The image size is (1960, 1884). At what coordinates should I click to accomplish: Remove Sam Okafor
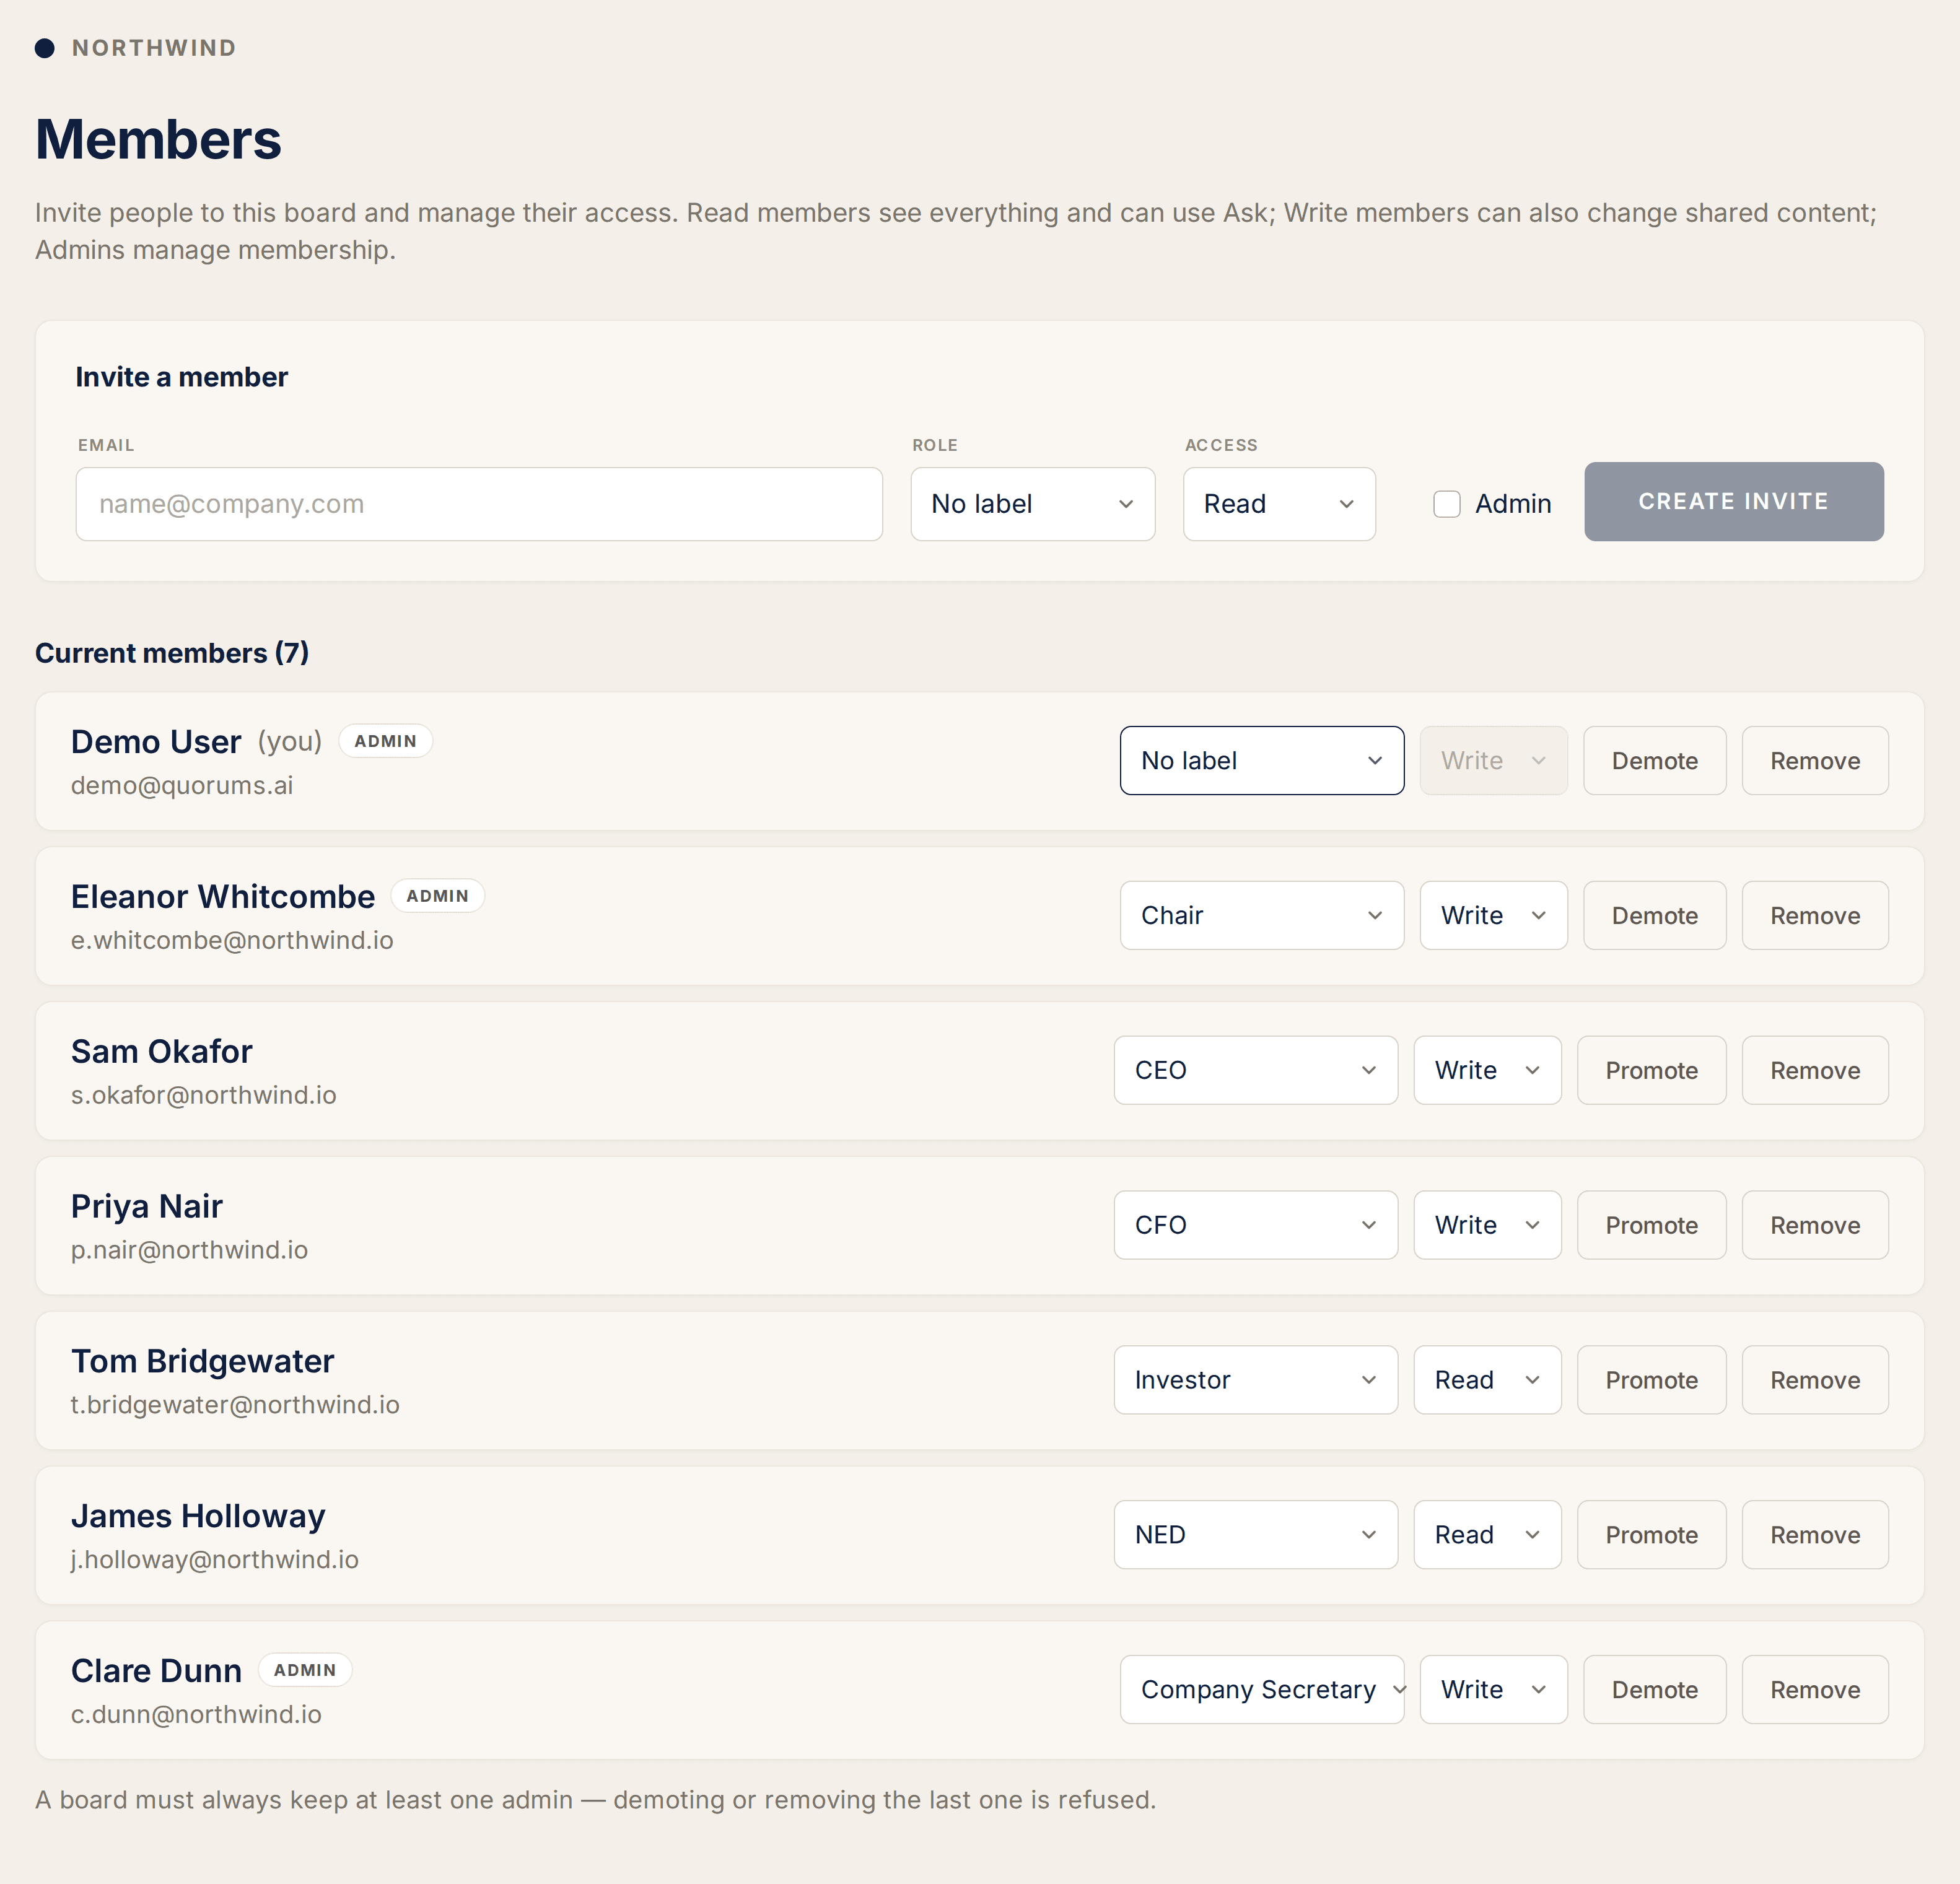[1815, 1070]
